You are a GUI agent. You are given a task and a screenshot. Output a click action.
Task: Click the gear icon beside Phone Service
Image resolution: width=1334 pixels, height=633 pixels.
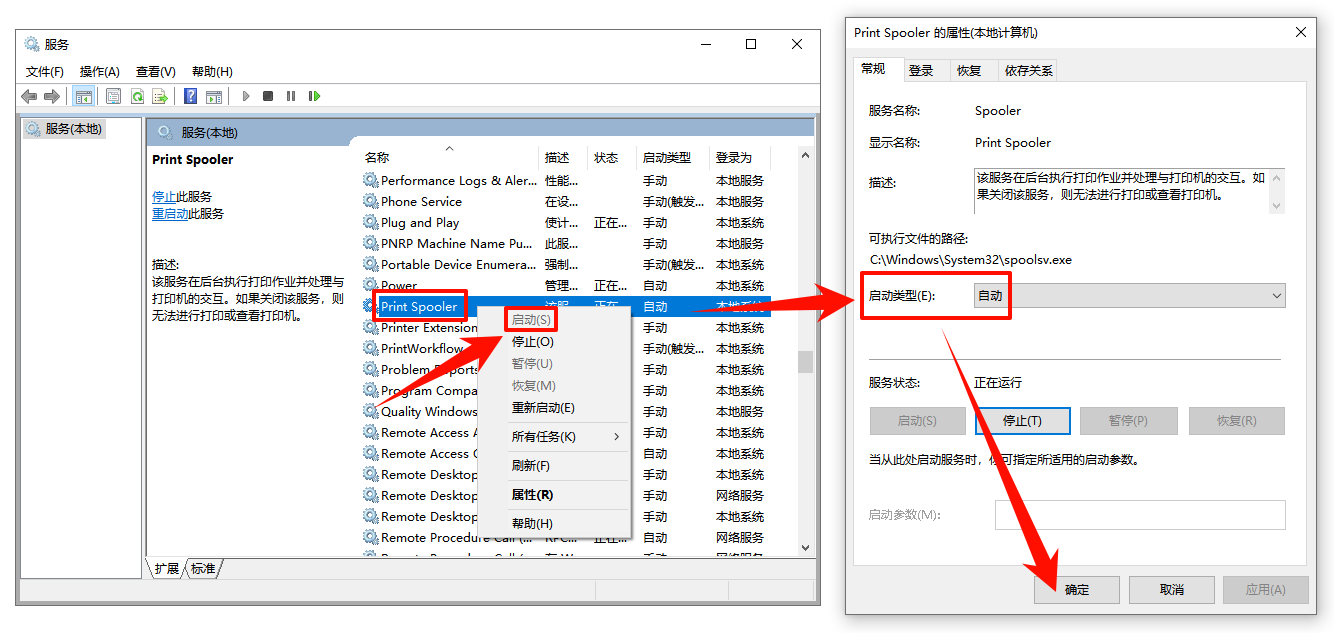(x=371, y=201)
